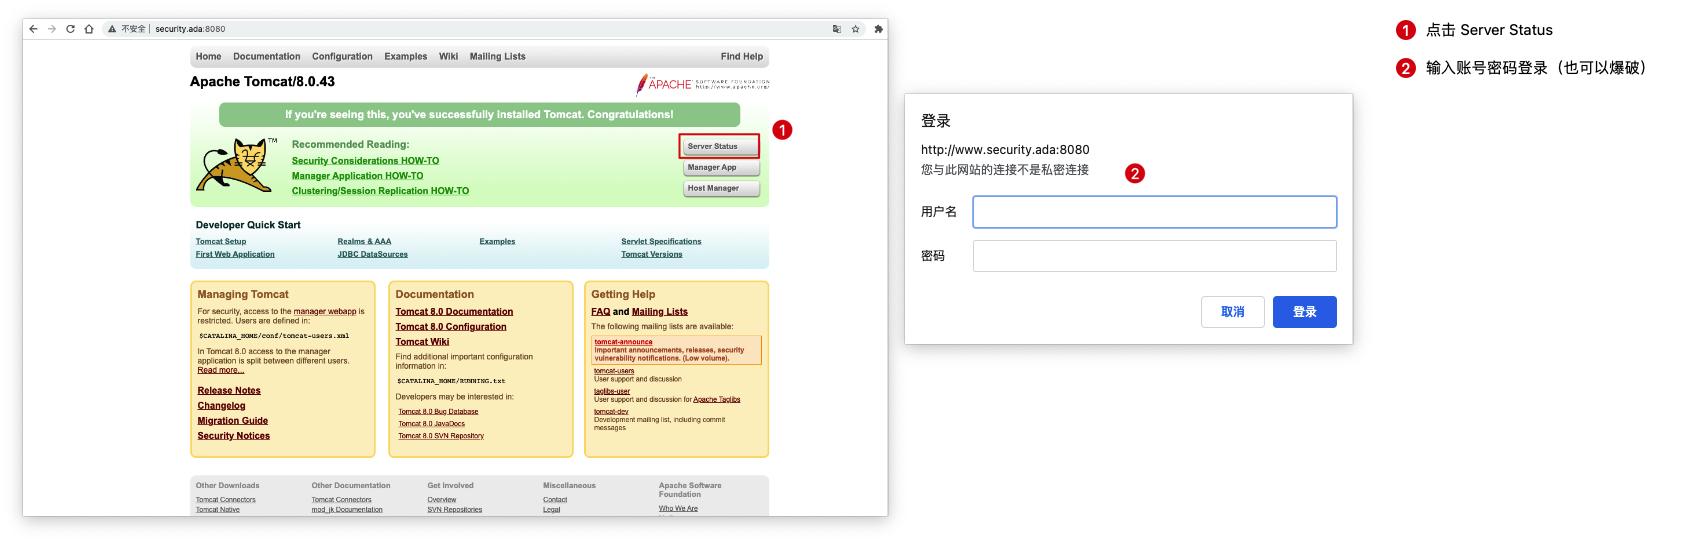
Task: Open the Wiki nav item
Action: (448, 57)
